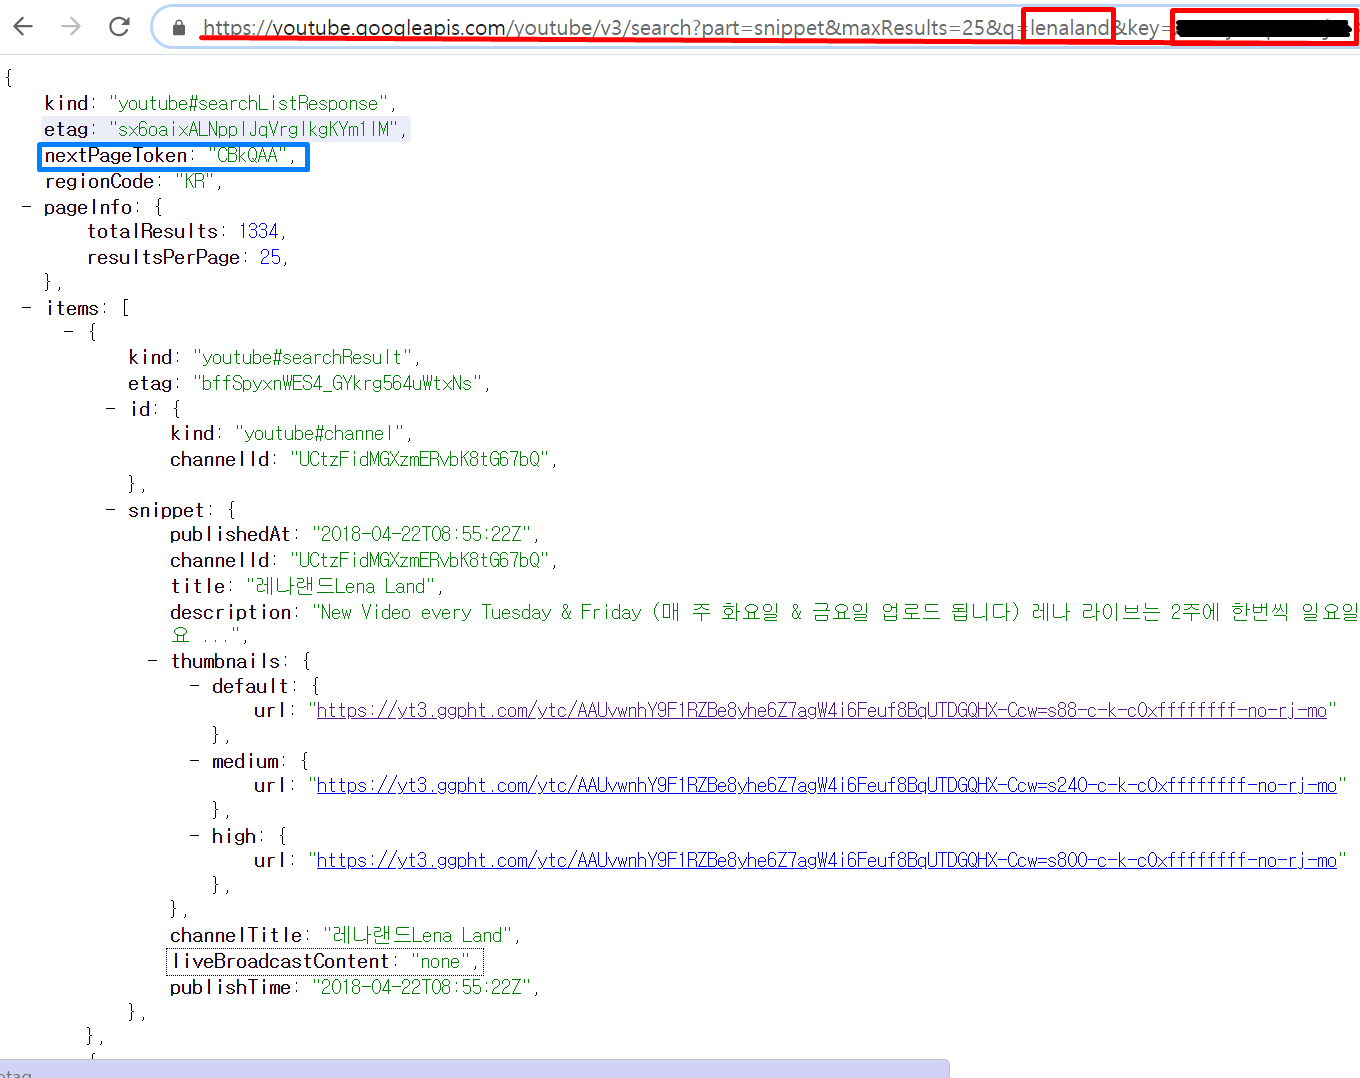Collapse the high thumbnail object
The height and width of the screenshot is (1078, 1360).
(195, 836)
